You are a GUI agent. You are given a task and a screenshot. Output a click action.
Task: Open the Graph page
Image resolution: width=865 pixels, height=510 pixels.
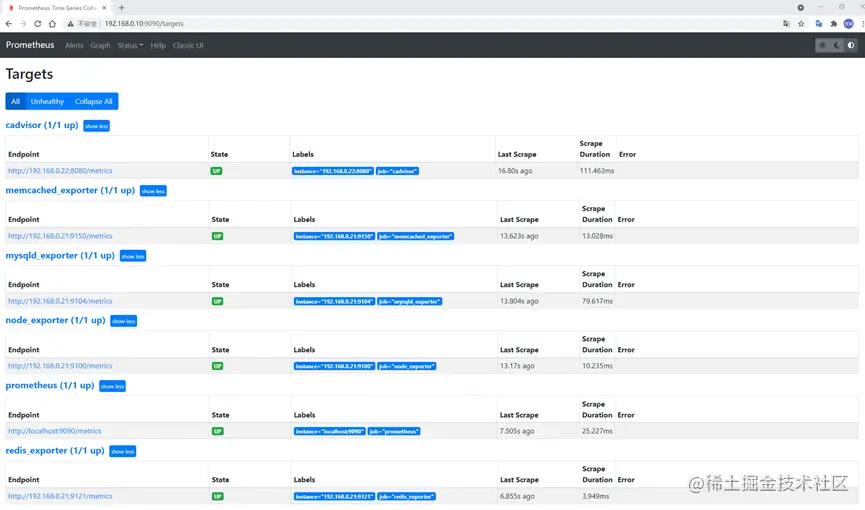click(100, 45)
